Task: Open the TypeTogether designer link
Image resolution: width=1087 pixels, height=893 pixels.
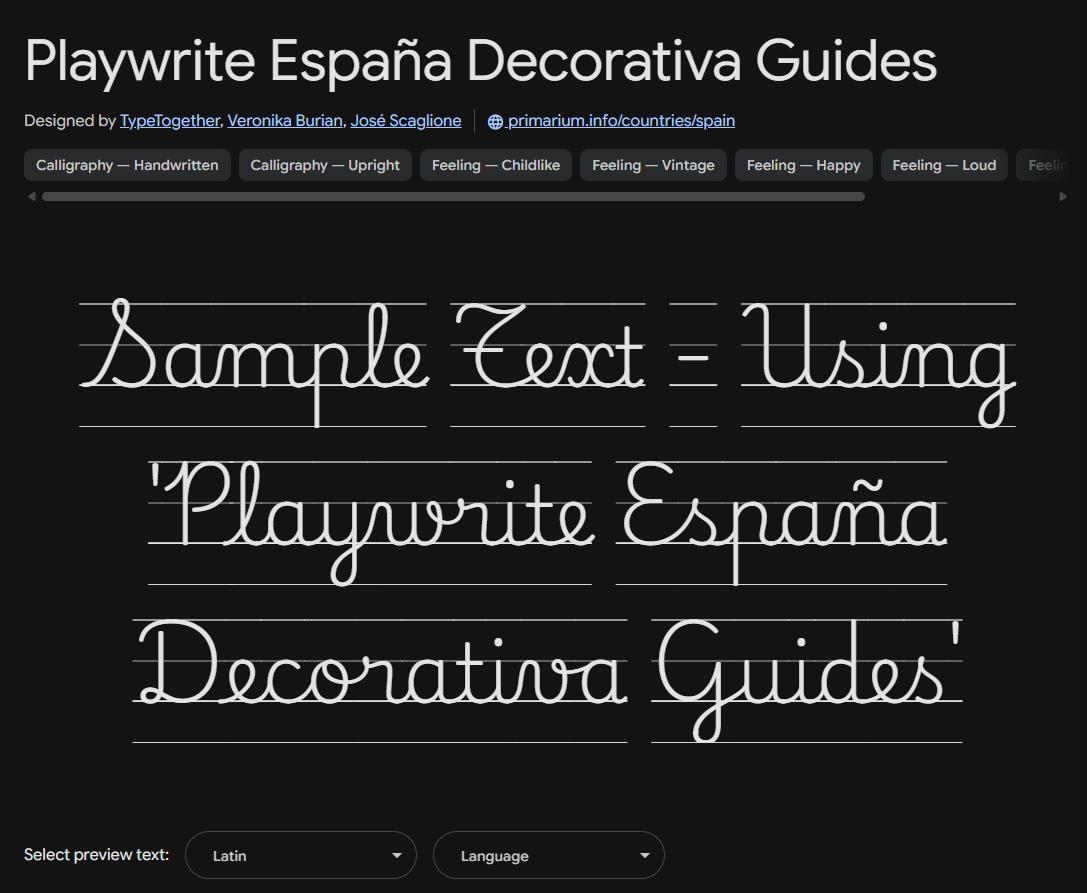Action: coord(170,121)
